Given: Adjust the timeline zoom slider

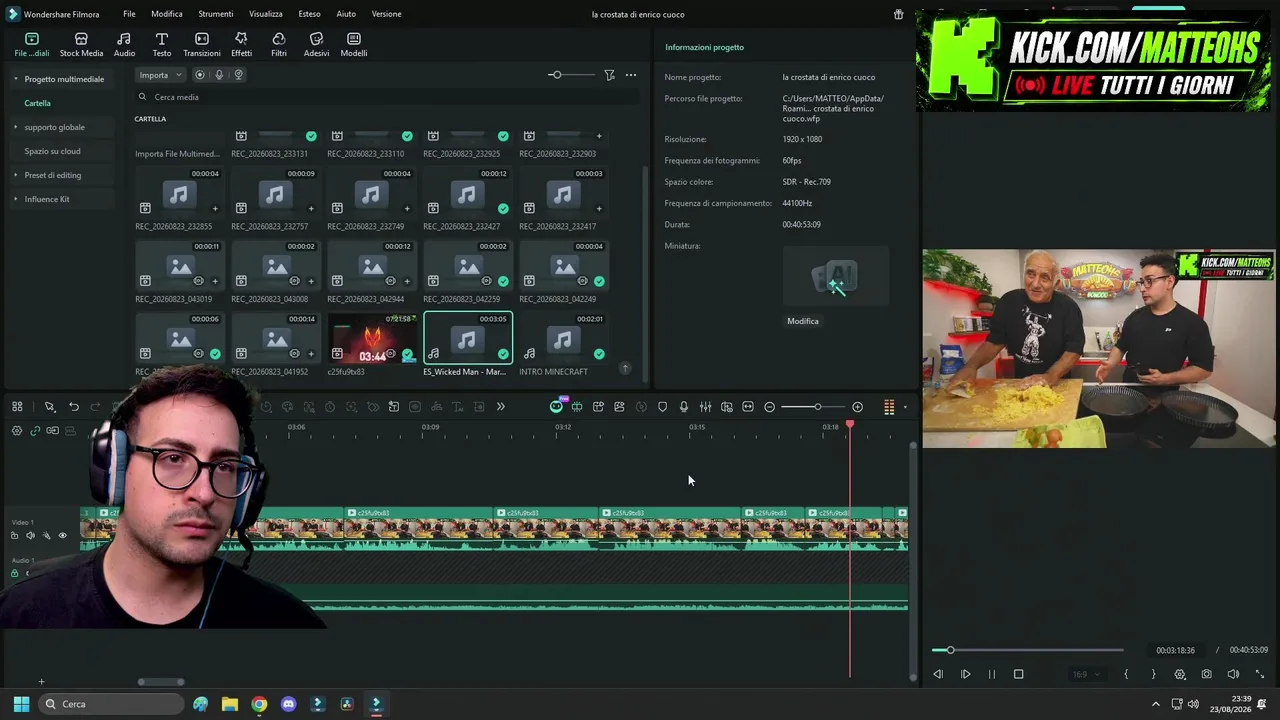Looking at the screenshot, I should point(813,407).
